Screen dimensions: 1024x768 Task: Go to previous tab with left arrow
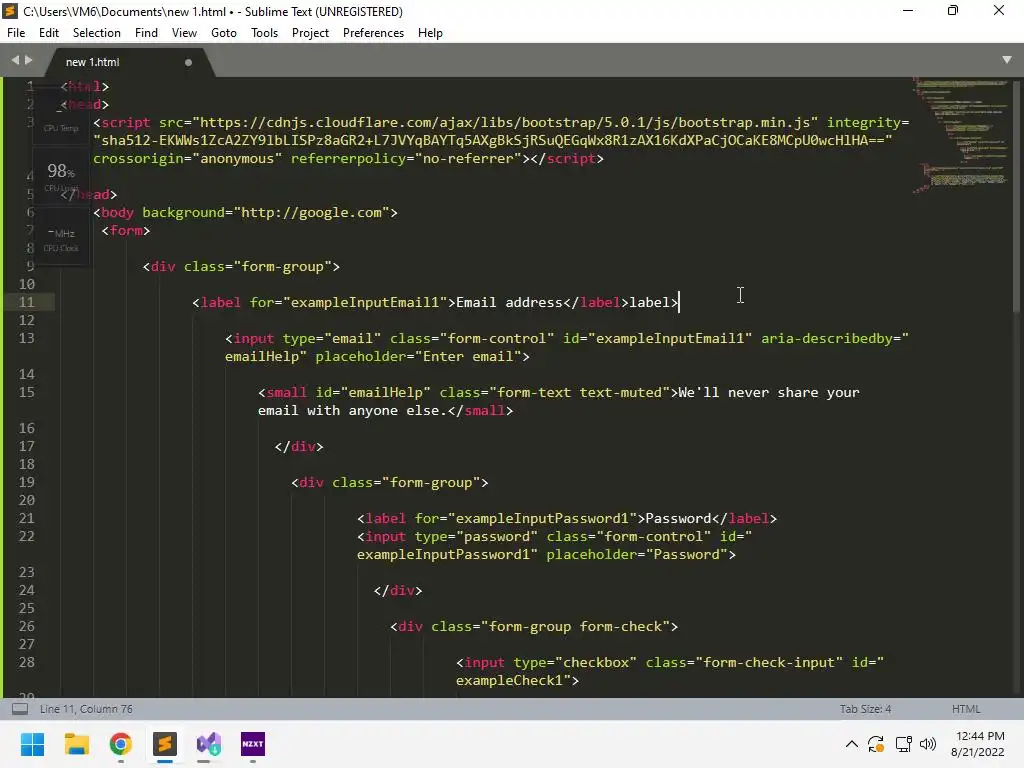pos(15,60)
